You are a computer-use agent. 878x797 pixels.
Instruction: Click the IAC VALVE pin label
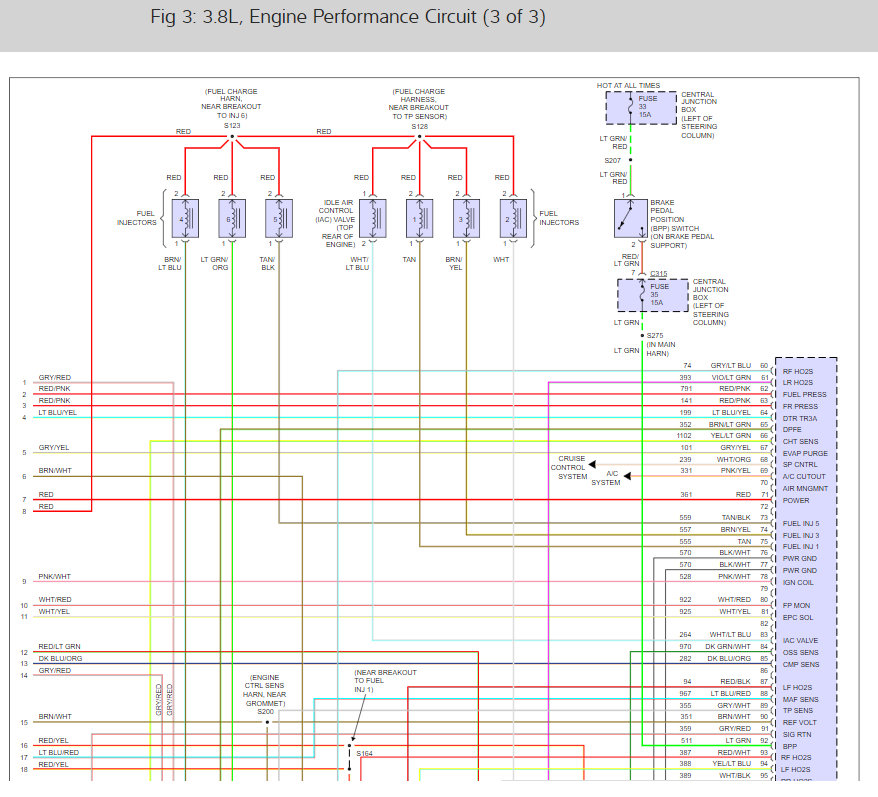click(x=801, y=641)
